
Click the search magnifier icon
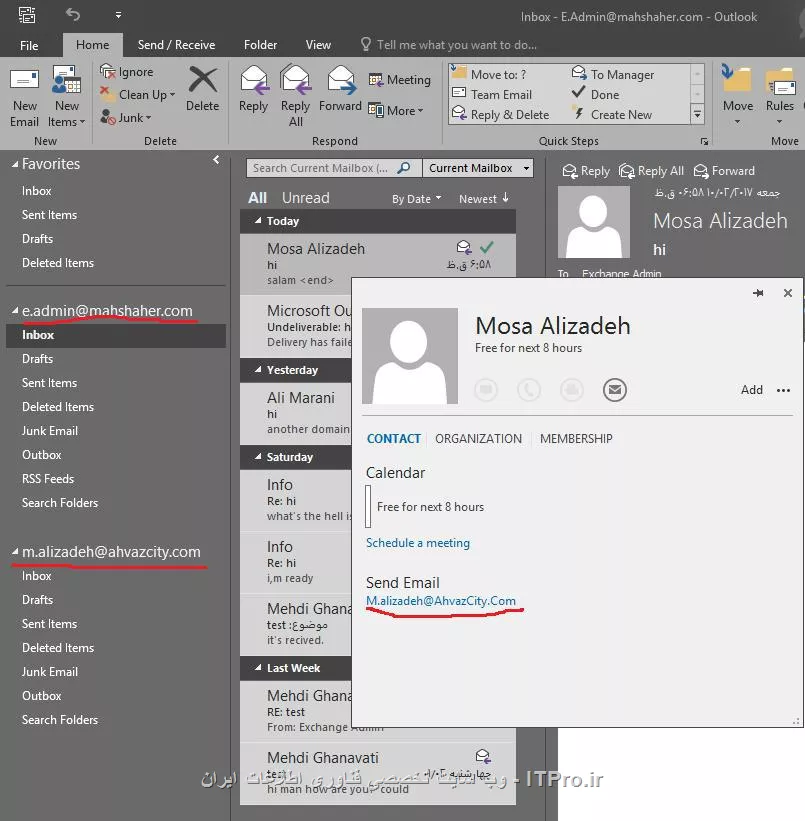pos(404,168)
